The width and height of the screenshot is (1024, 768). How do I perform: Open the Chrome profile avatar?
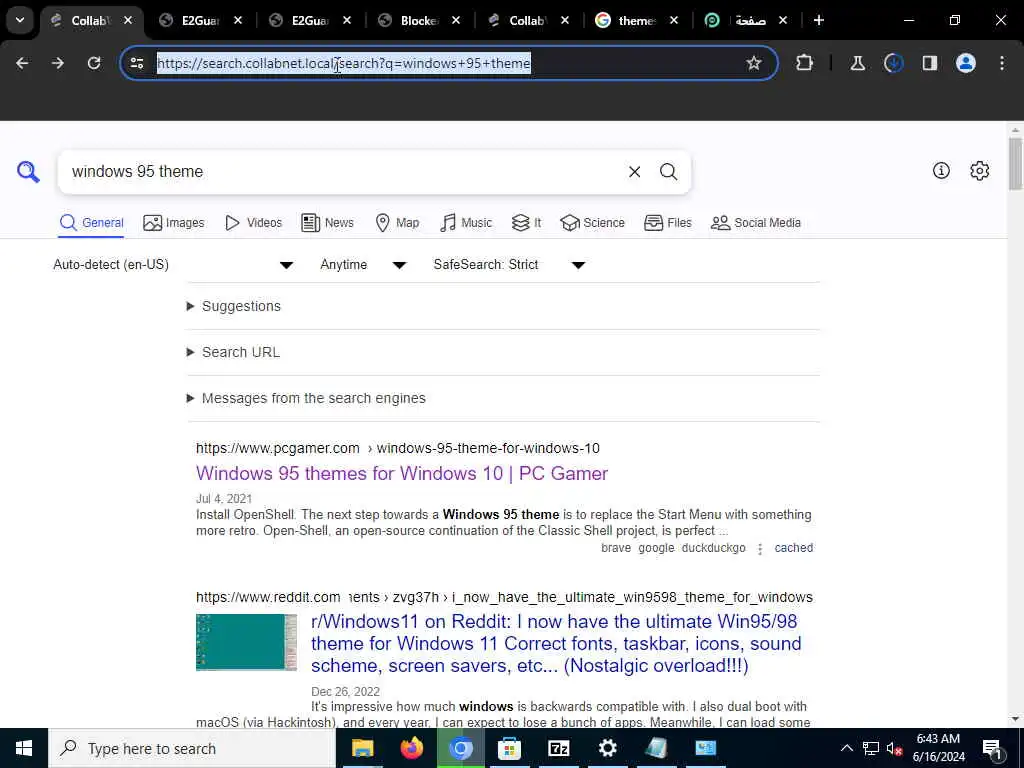966,63
